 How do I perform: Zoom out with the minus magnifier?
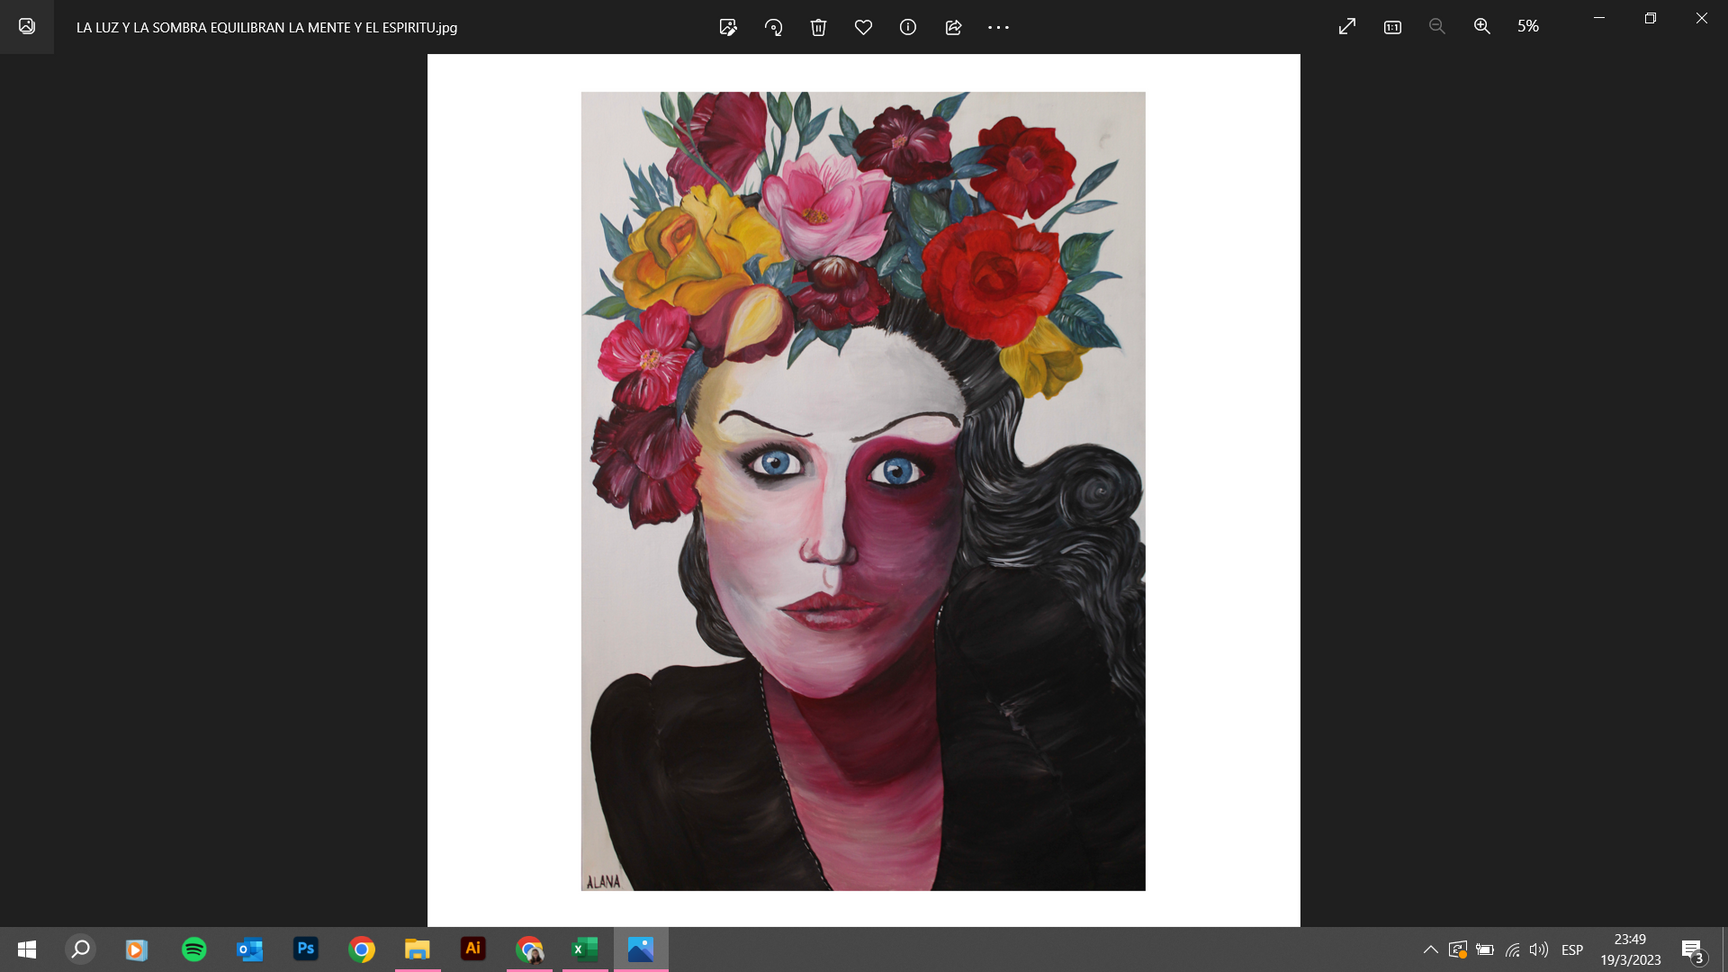[x=1437, y=27]
